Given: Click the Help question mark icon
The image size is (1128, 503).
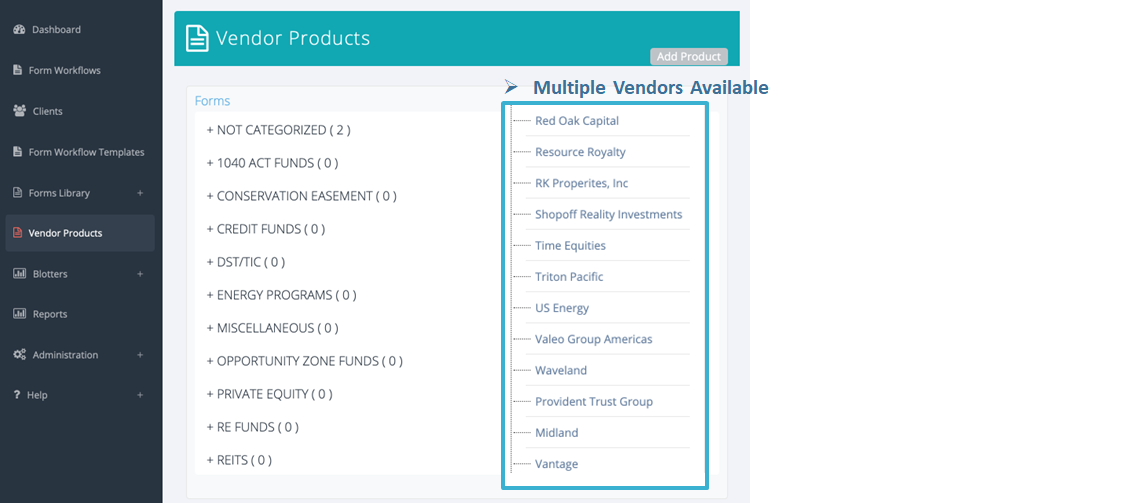Looking at the screenshot, I should (x=17, y=395).
